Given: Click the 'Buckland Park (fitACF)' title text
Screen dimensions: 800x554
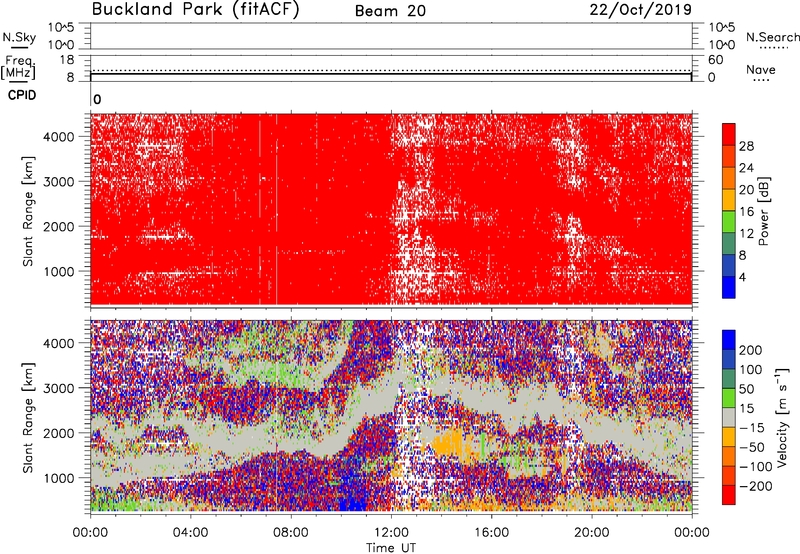Looking at the screenshot, I should (195, 9).
